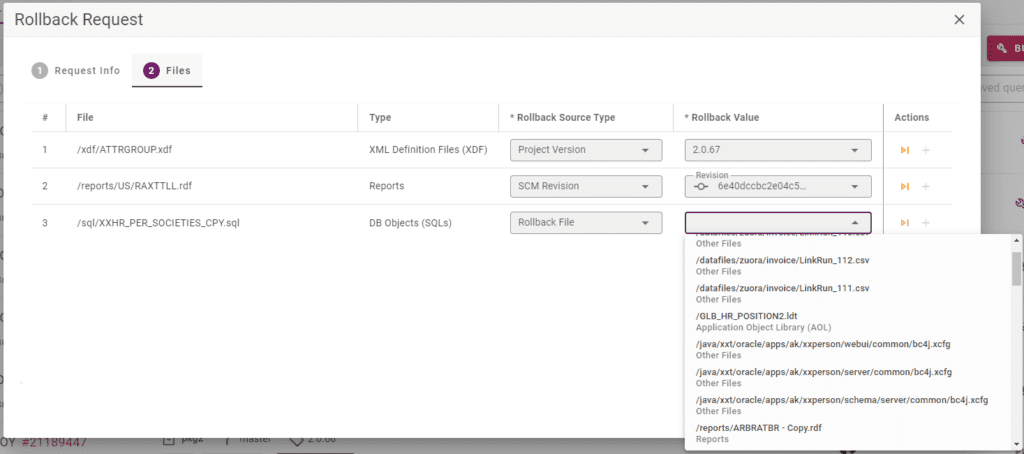This screenshot has width=1024, height=454.
Task: Click the plus icon in ATTRGROUP.xdf row
Action: [x=925, y=150]
